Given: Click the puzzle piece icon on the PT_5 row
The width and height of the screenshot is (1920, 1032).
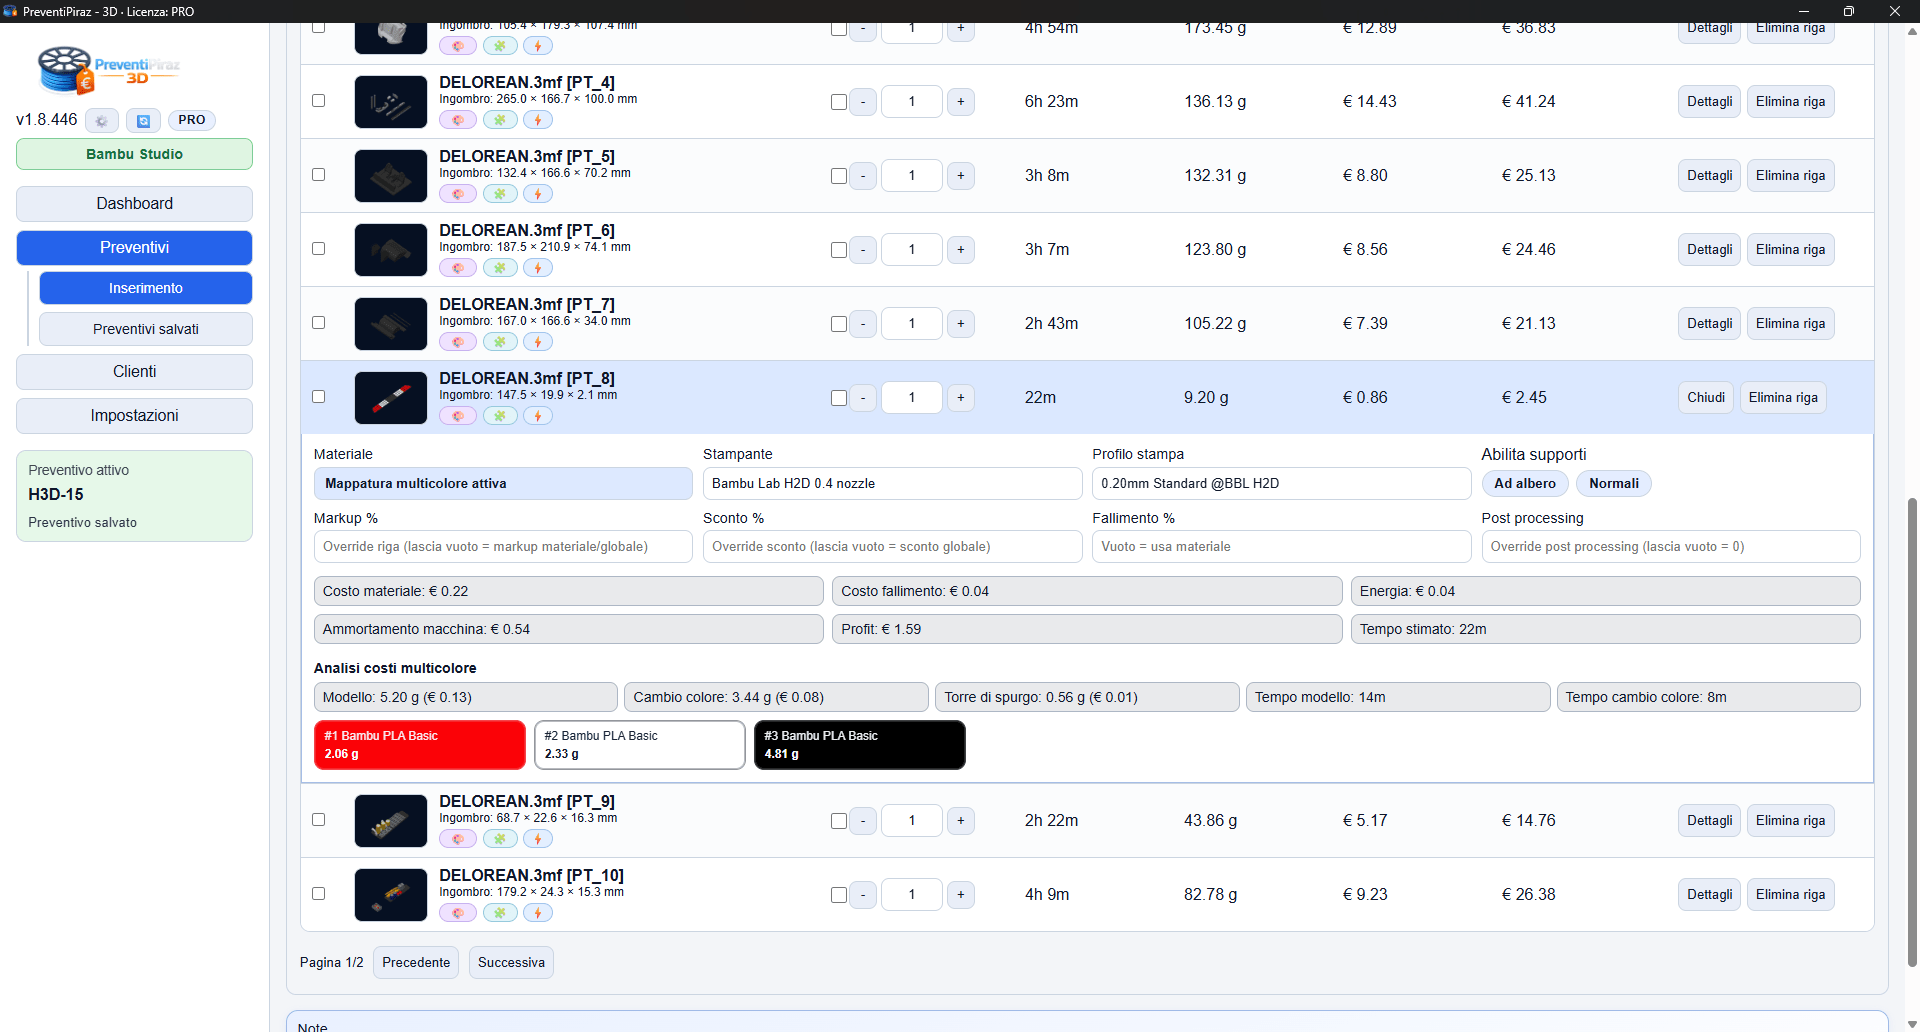Looking at the screenshot, I should [500, 194].
